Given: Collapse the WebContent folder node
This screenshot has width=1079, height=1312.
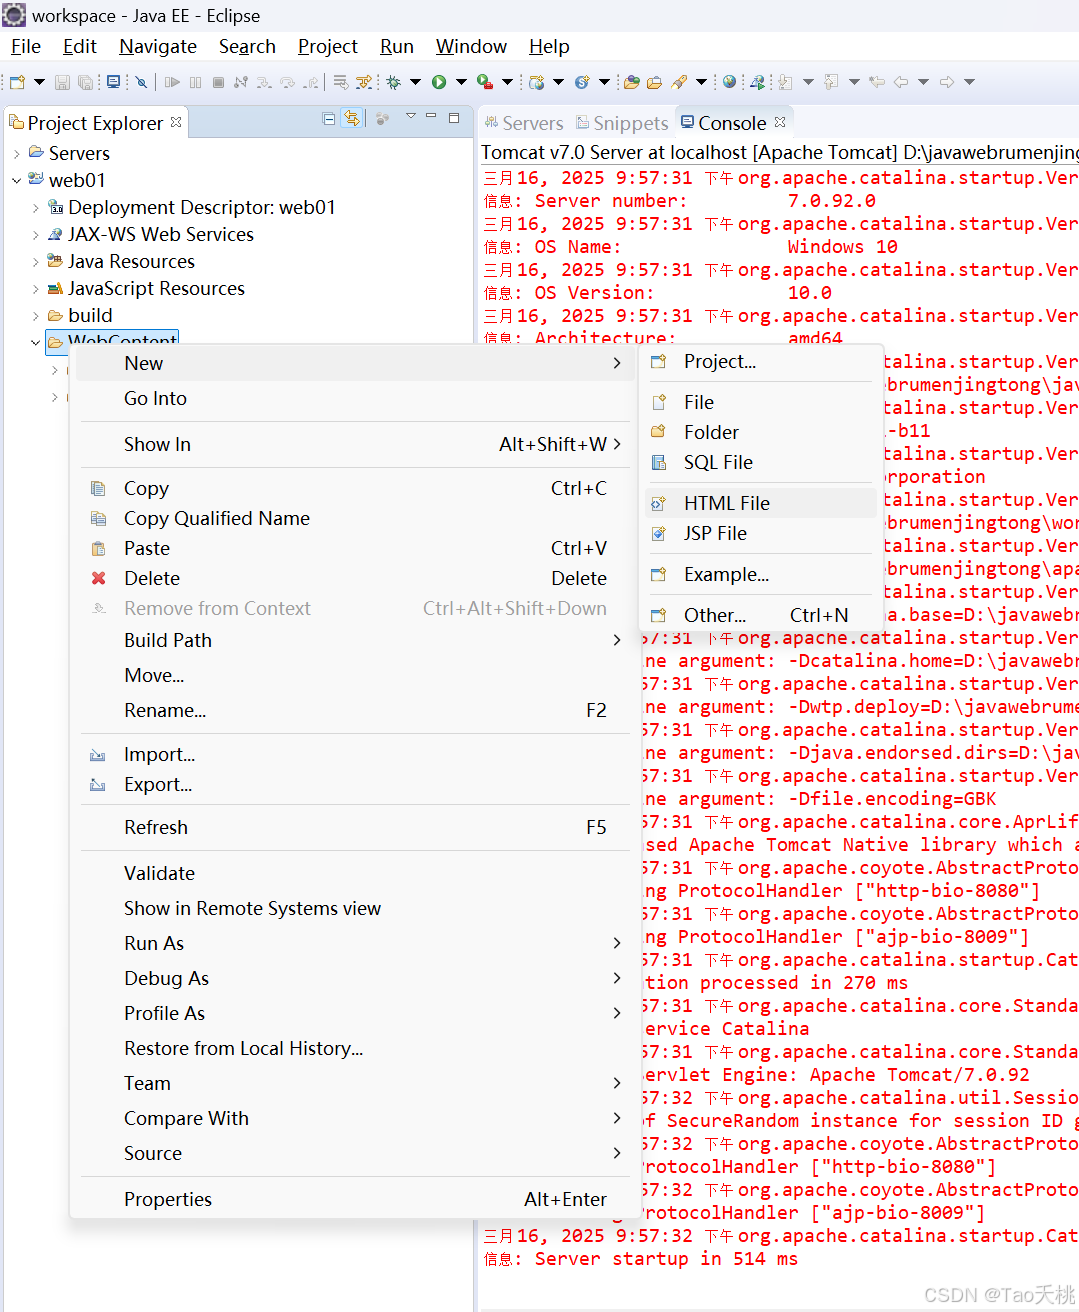Looking at the screenshot, I should click(x=36, y=342).
